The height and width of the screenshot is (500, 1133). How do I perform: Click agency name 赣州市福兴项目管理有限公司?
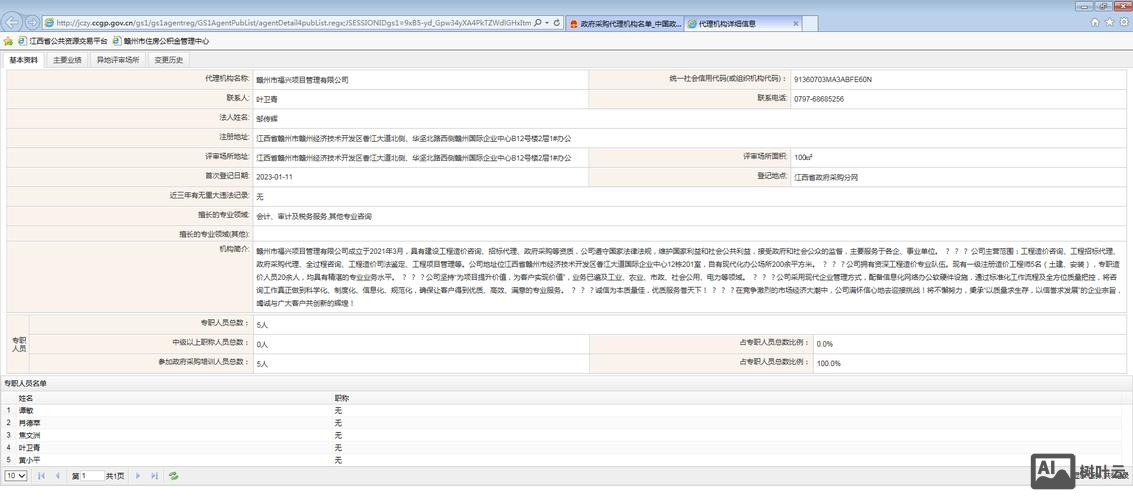click(x=302, y=79)
